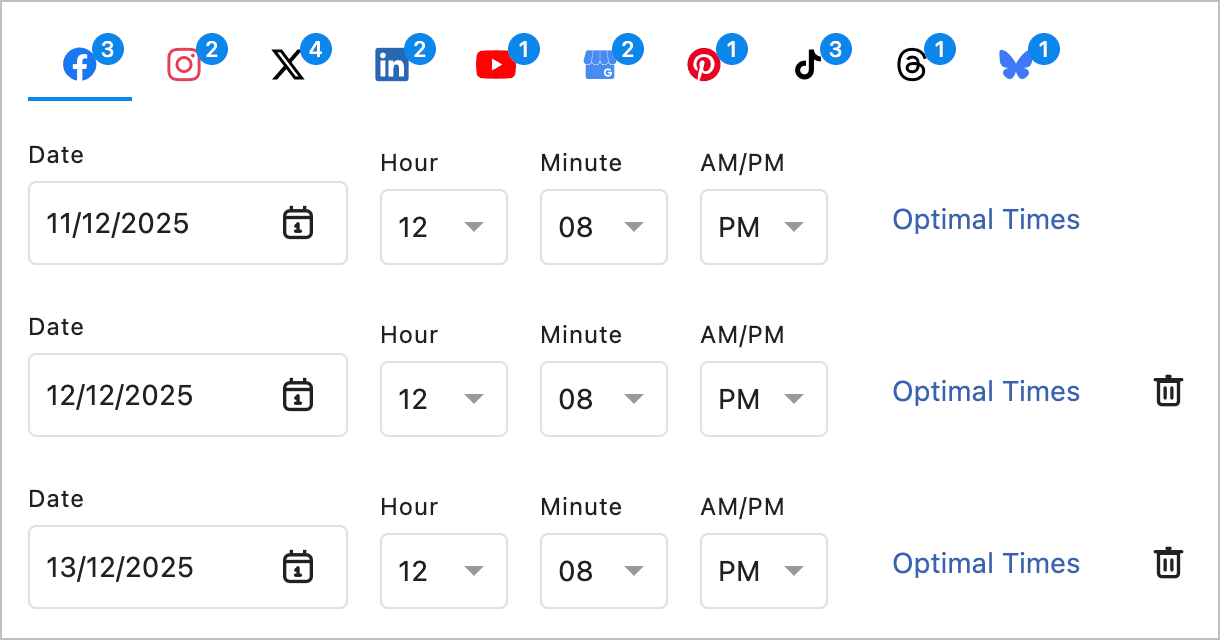Open calendar picker for the 13/12/2025 date
The image size is (1220, 640).
[x=298, y=567]
